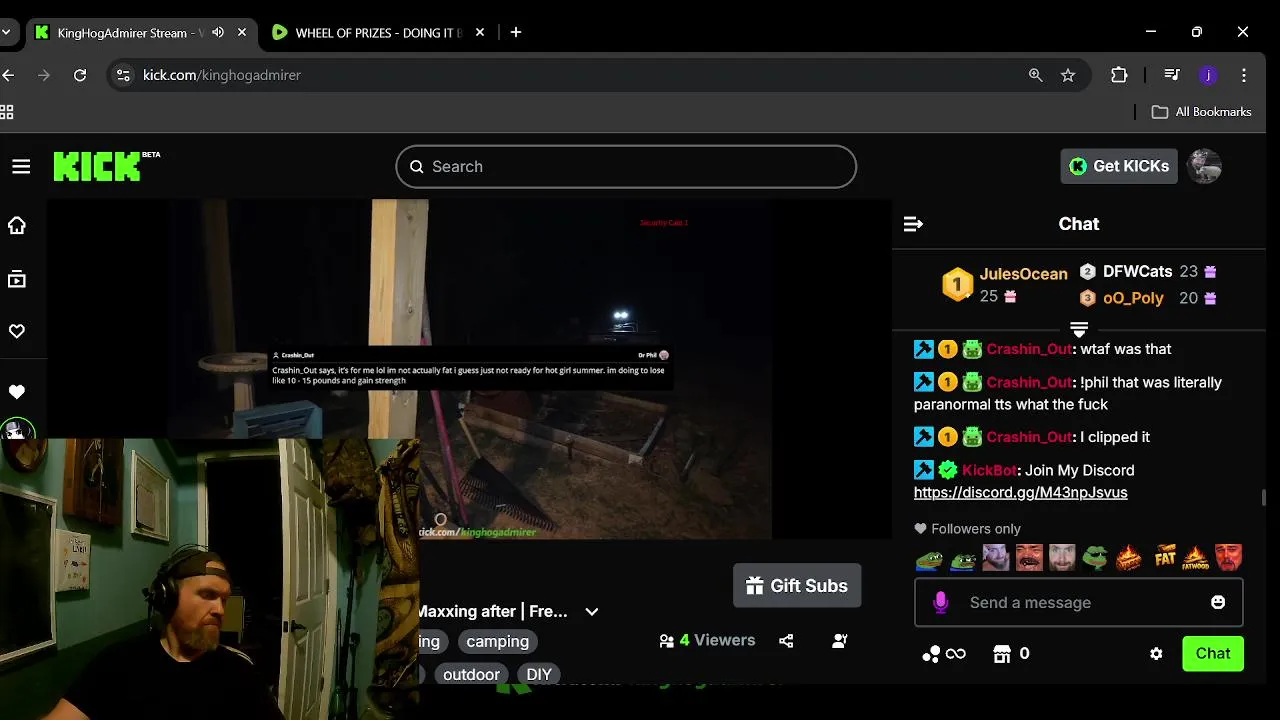The height and width of the screenshot is (720, 1280).
Task: Open the user profile avatar
Action: [1204, 166]
